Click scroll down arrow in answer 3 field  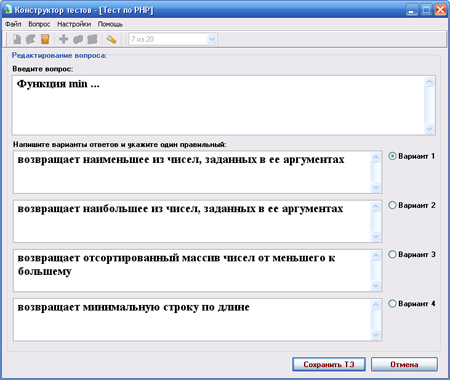coord(376,286)
